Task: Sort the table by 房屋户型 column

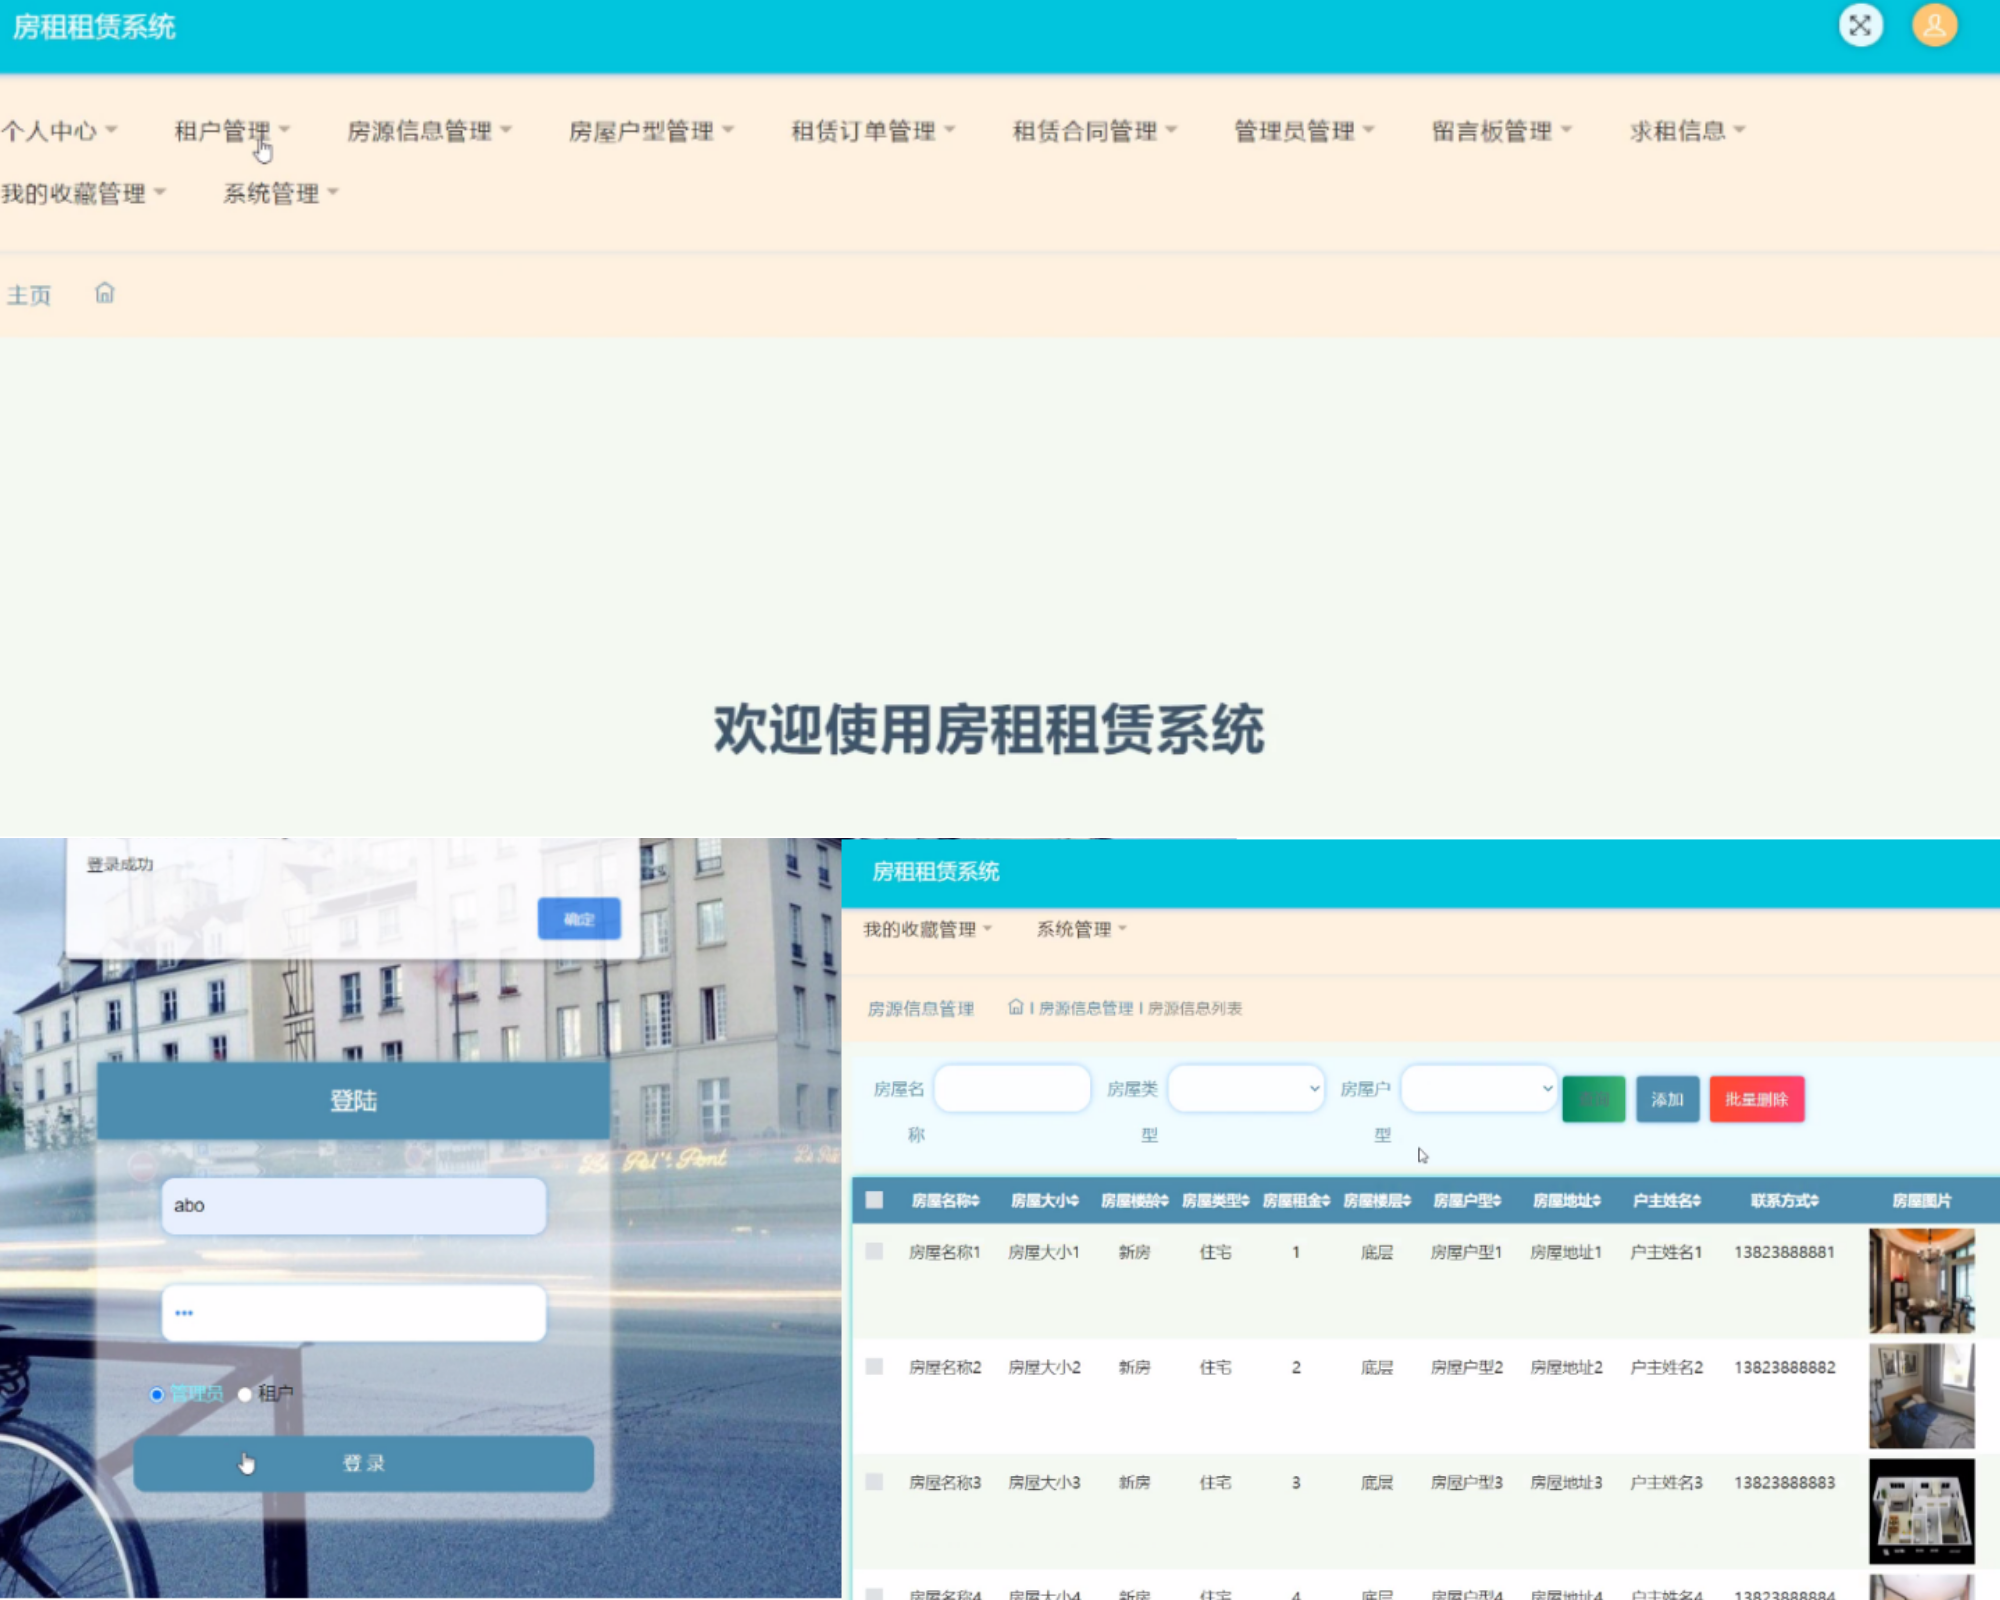Action: [x=1467, y=1200]
